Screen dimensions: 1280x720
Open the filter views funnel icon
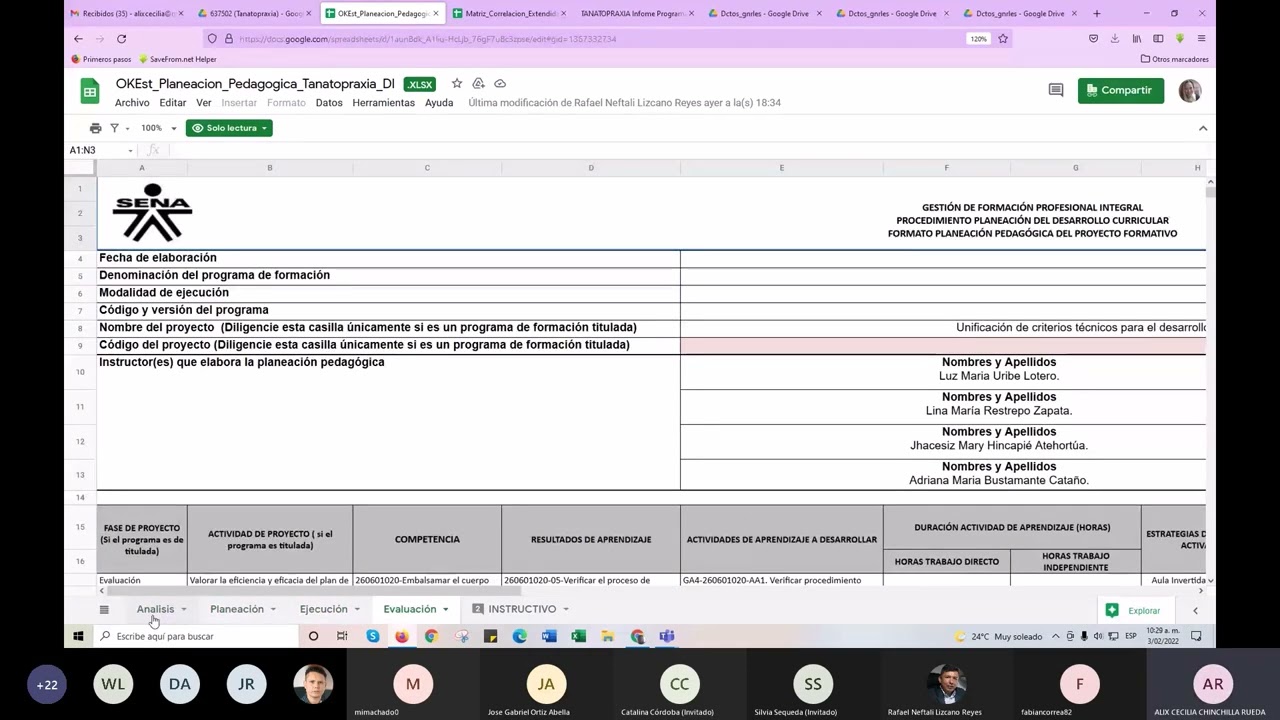point(114,128)
